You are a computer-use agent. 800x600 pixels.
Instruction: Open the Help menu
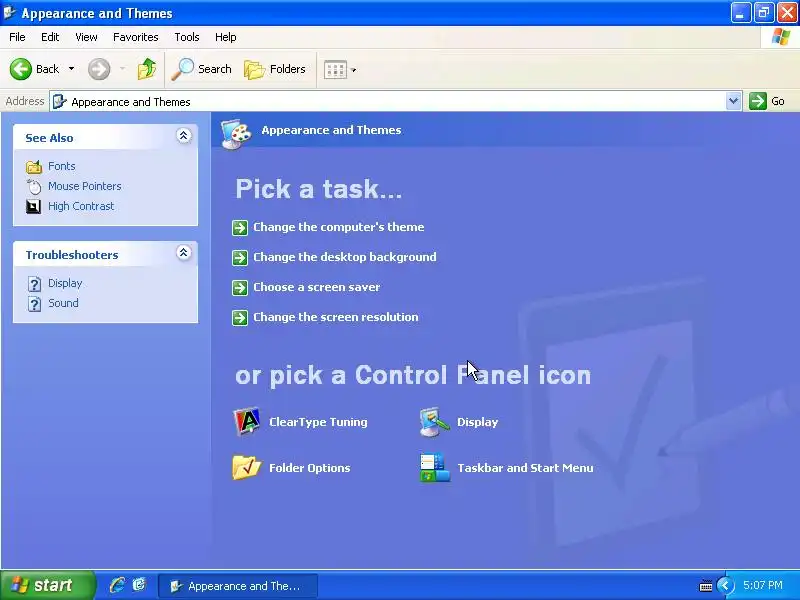226,37
